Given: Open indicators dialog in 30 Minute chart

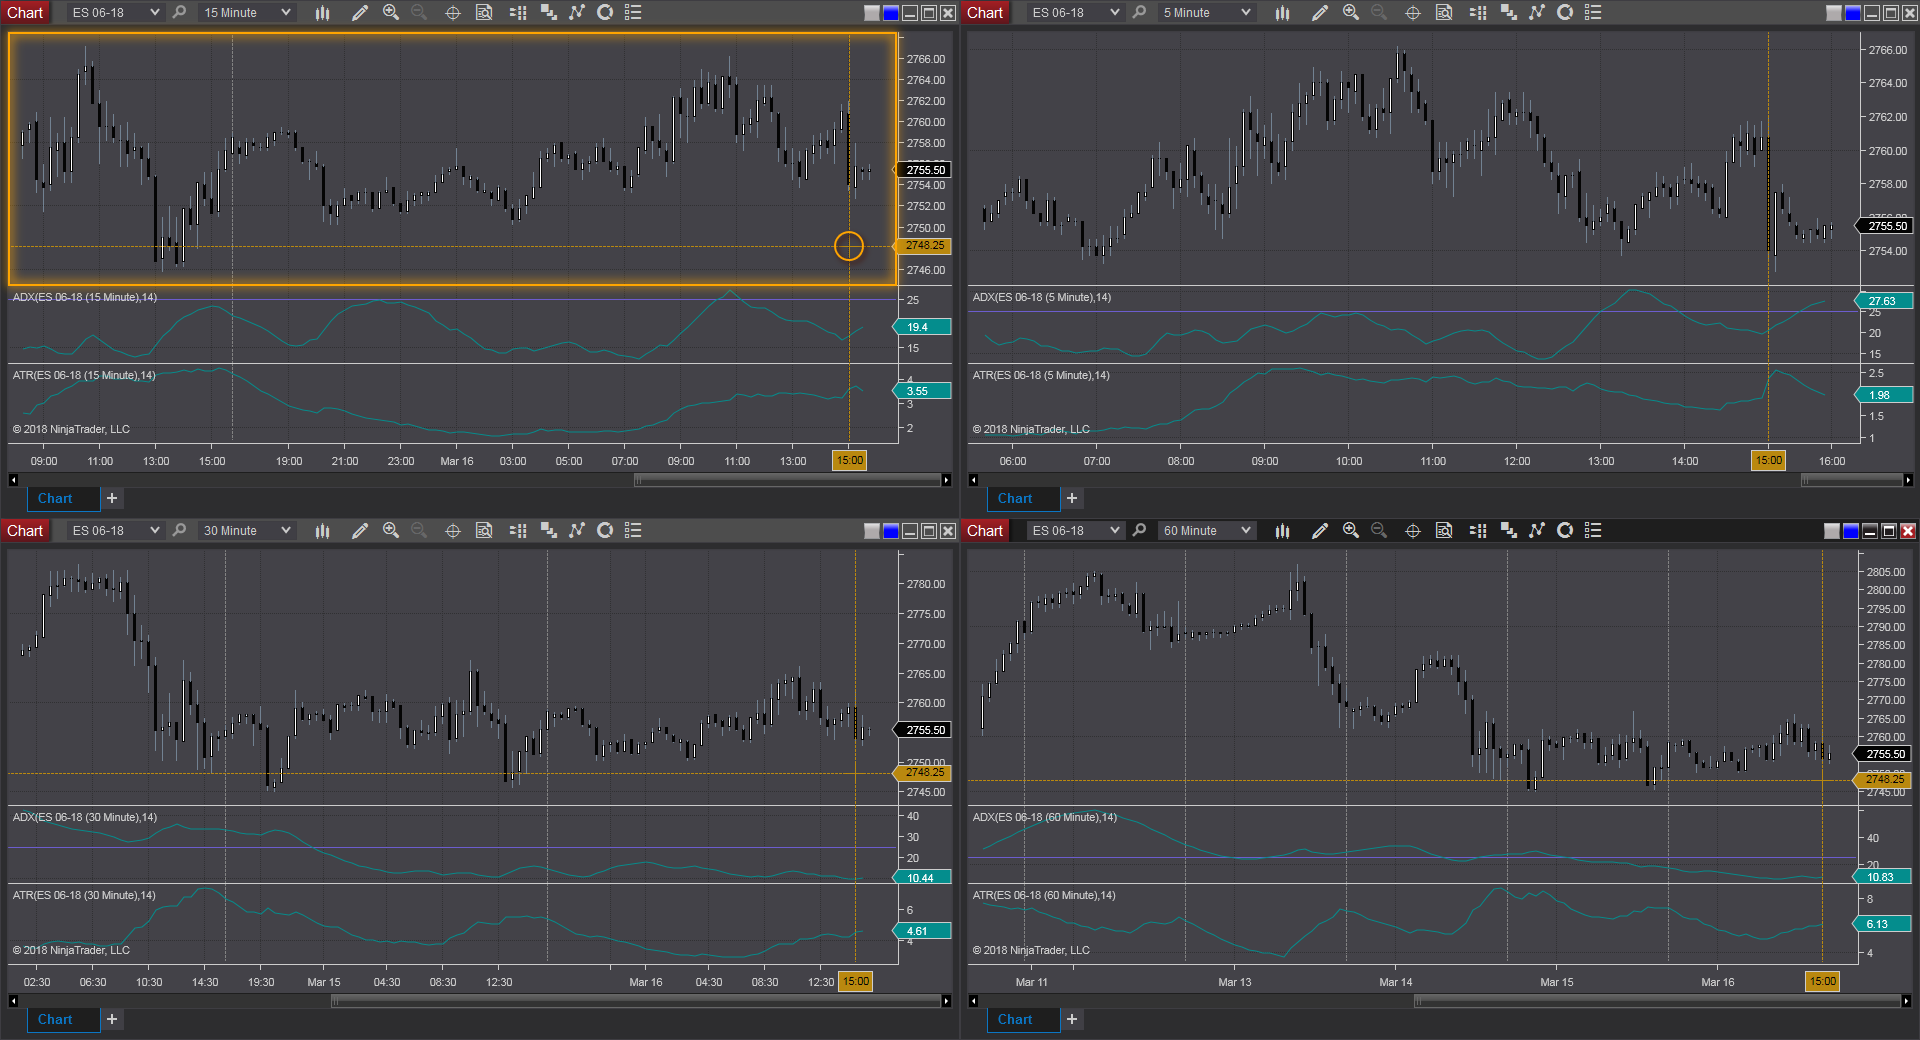Looking at the screenshot, I should 577,531.
